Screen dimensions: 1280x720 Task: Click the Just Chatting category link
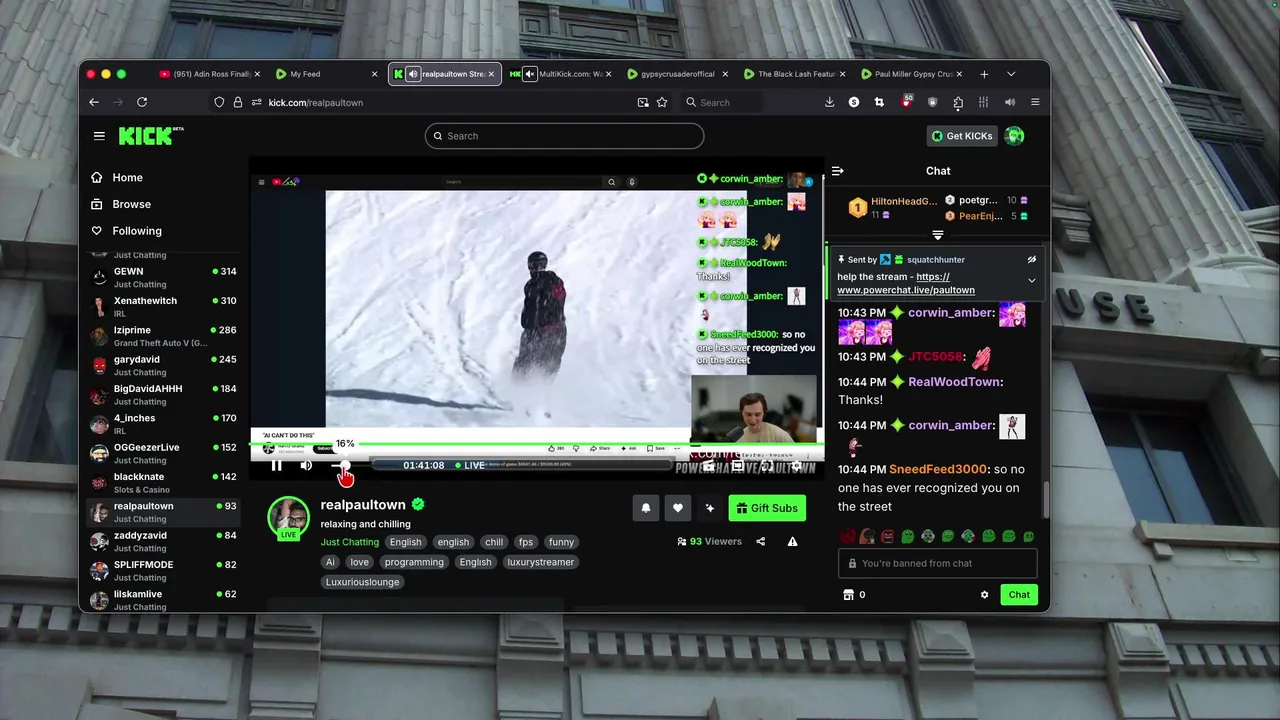point(349,542)
